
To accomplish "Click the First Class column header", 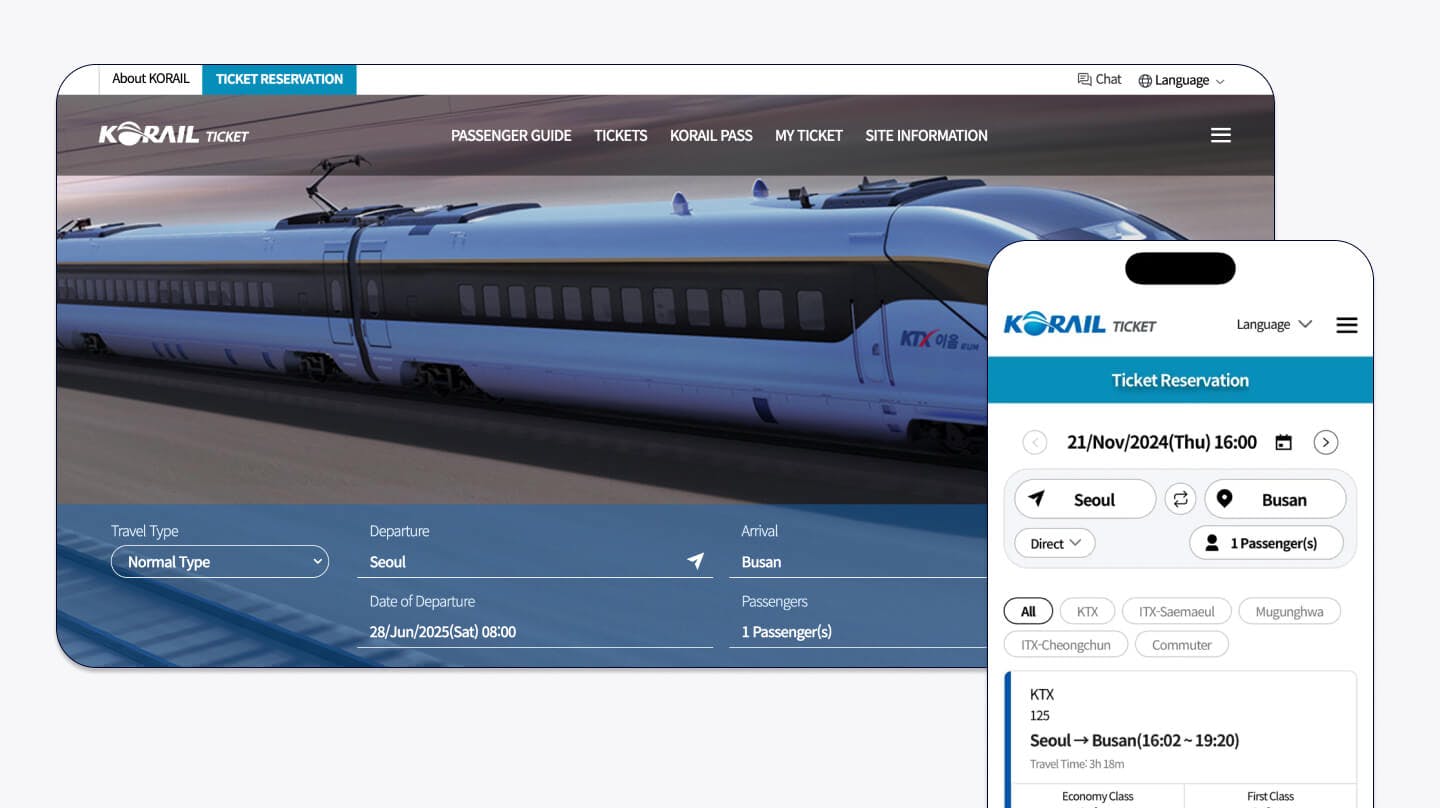I will click(1270, 796).
